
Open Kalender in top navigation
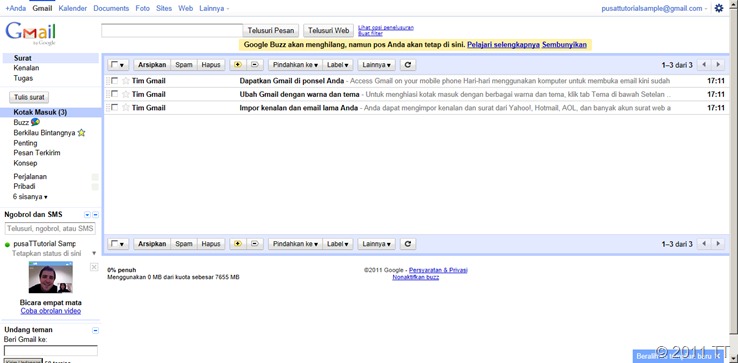tap(72, 8)
